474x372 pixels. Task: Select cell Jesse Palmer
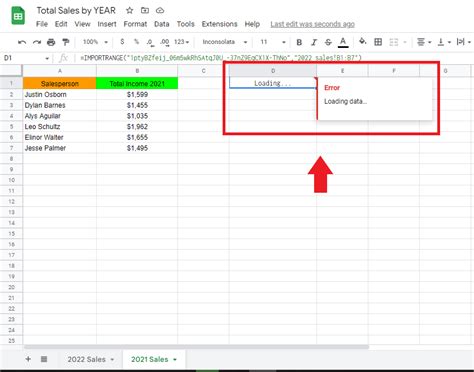60,148
